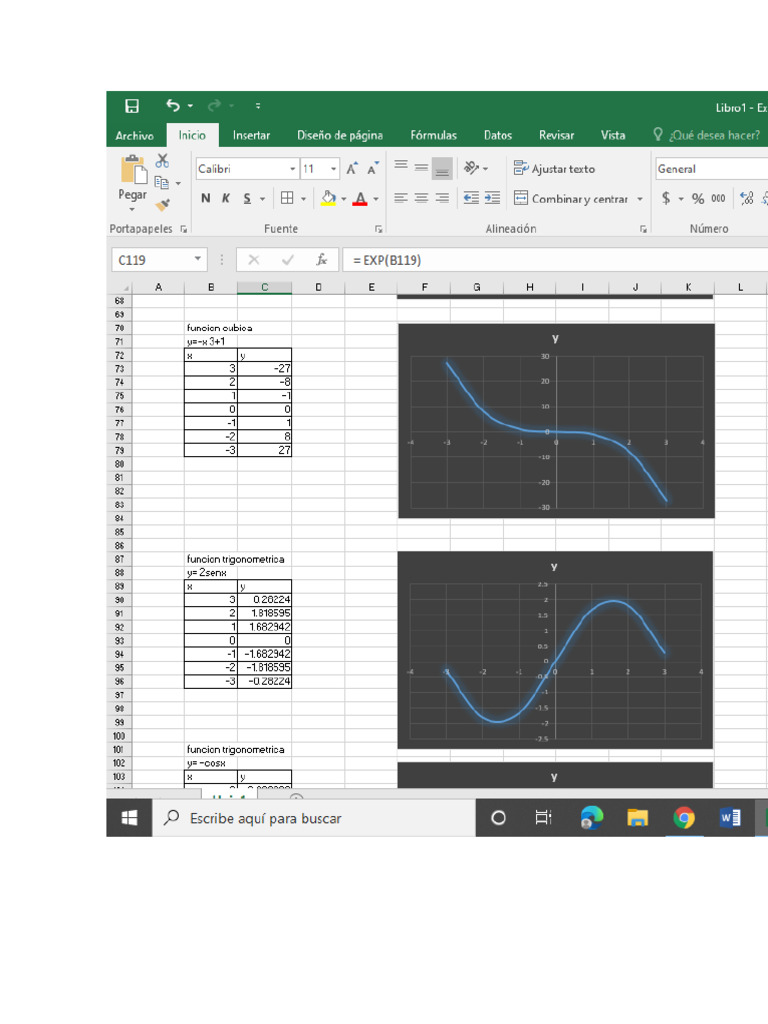The width and height of the screenshot is (768, 1024).
Task: Click Combinar y centrar button
Action: (x=571, y=198)
